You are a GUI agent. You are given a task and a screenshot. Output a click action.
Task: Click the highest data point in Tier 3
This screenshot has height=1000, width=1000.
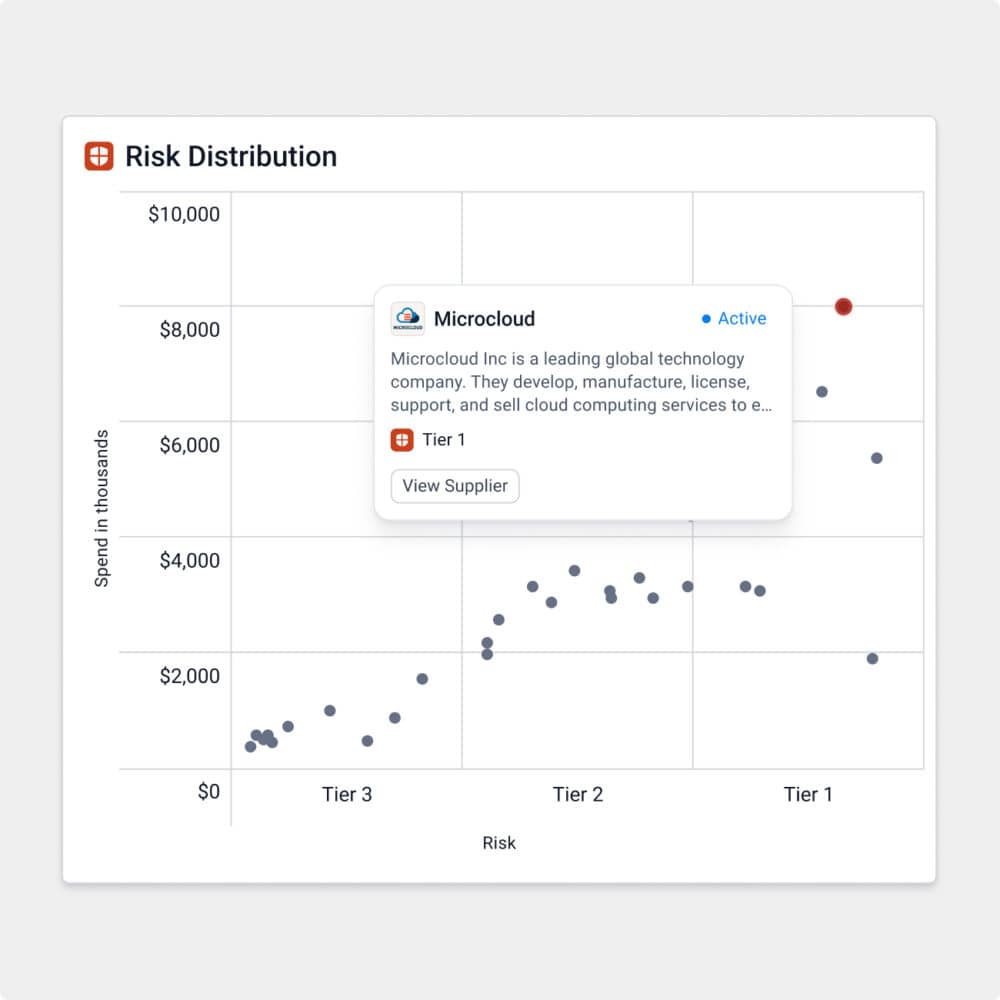(422, 679)
